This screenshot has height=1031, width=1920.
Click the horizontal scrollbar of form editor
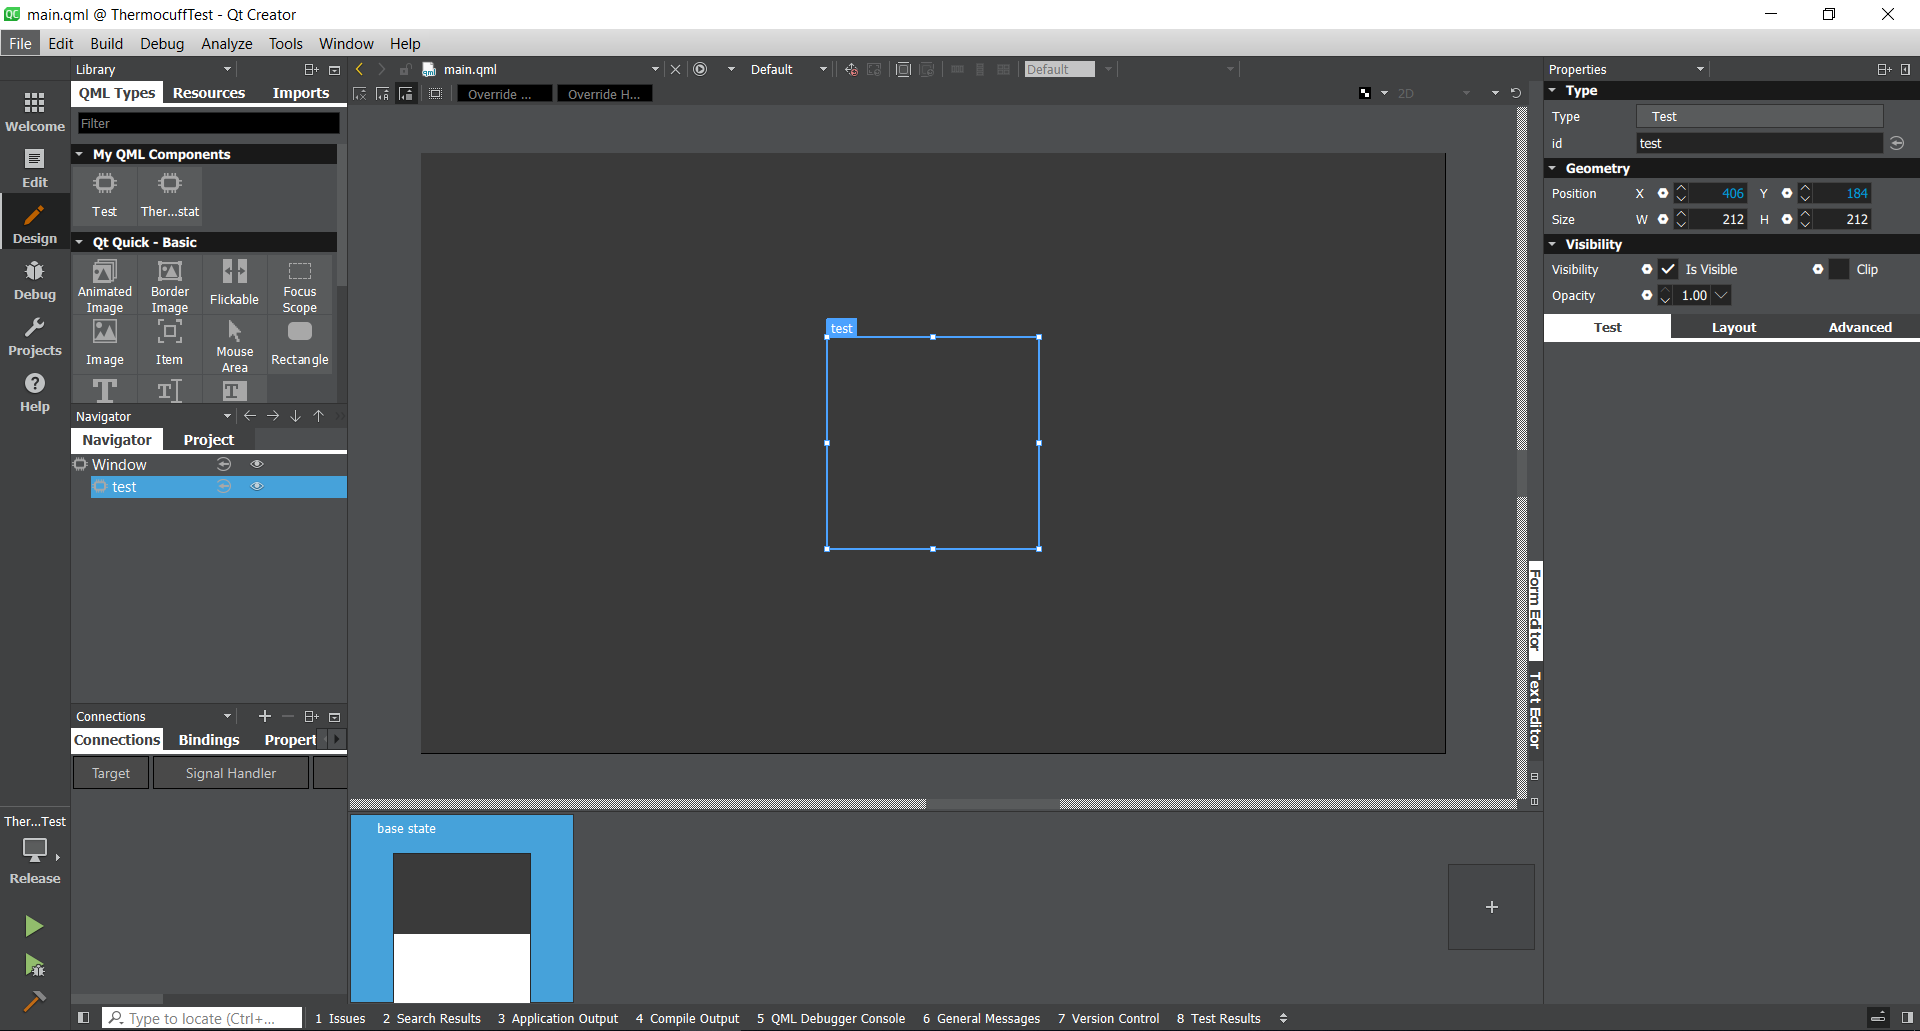point(993,803)
